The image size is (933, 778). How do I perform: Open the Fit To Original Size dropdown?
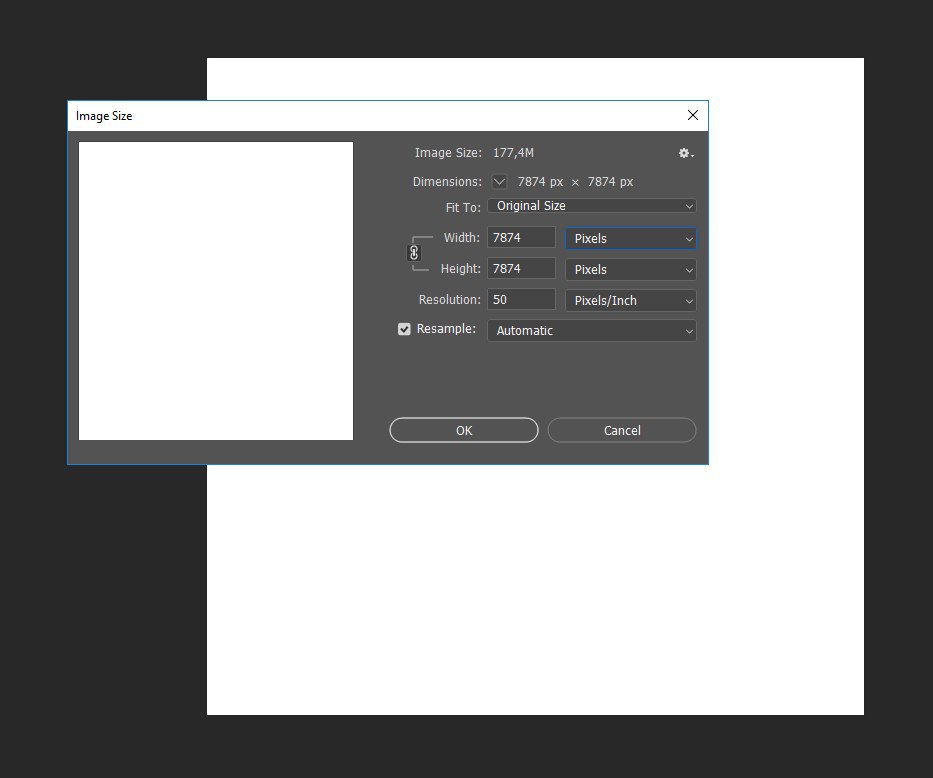pyautogui.click(x=591, y=206)
